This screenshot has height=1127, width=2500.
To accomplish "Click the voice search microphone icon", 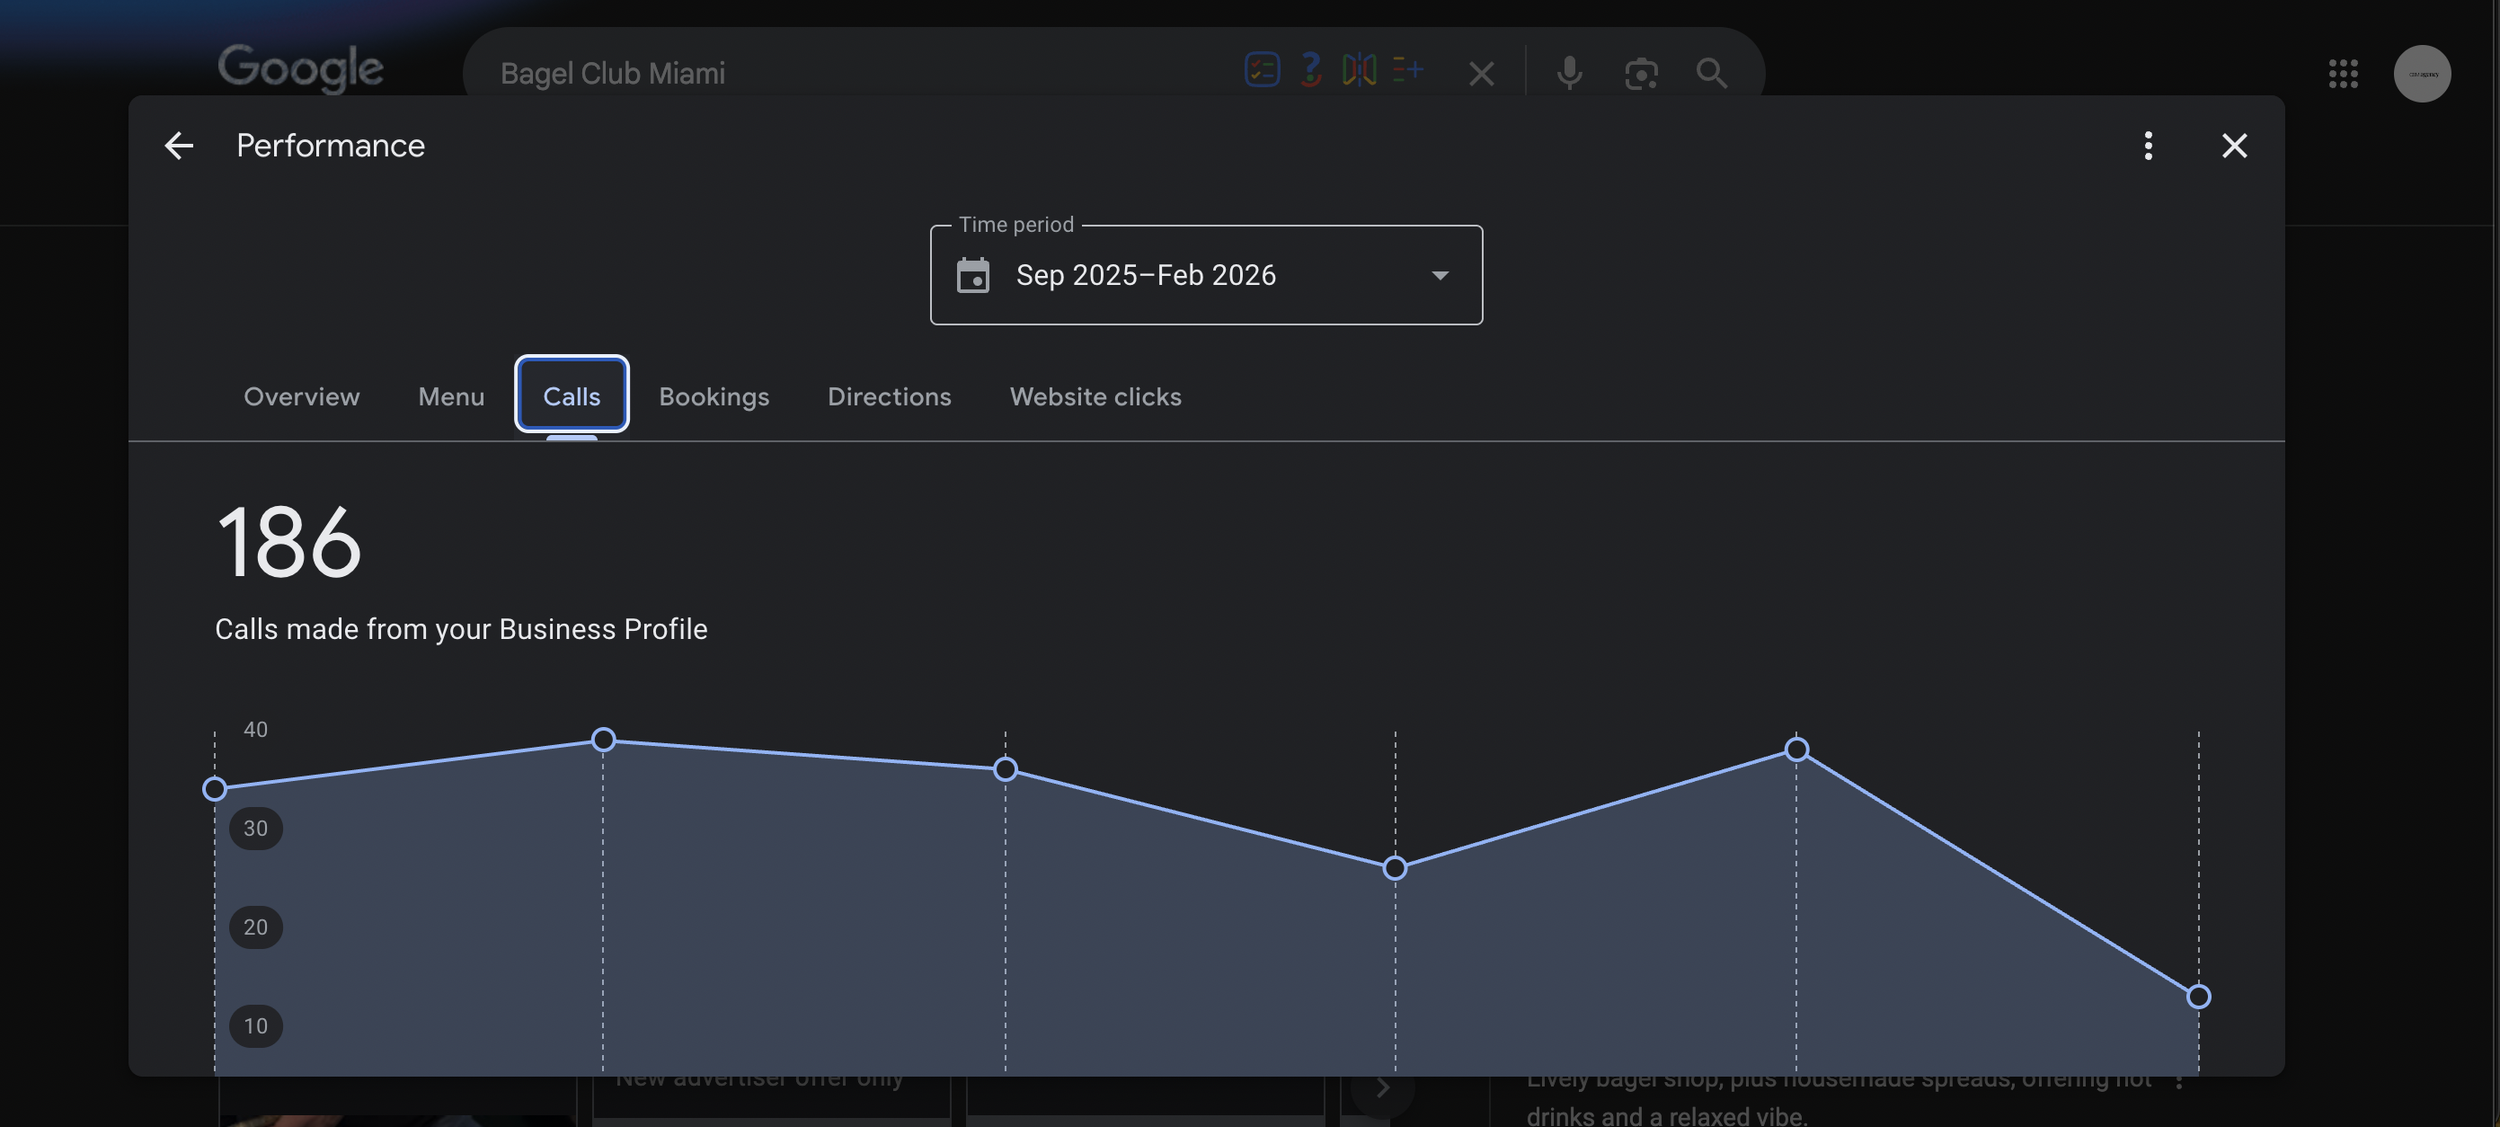I will coord(1569,73).
